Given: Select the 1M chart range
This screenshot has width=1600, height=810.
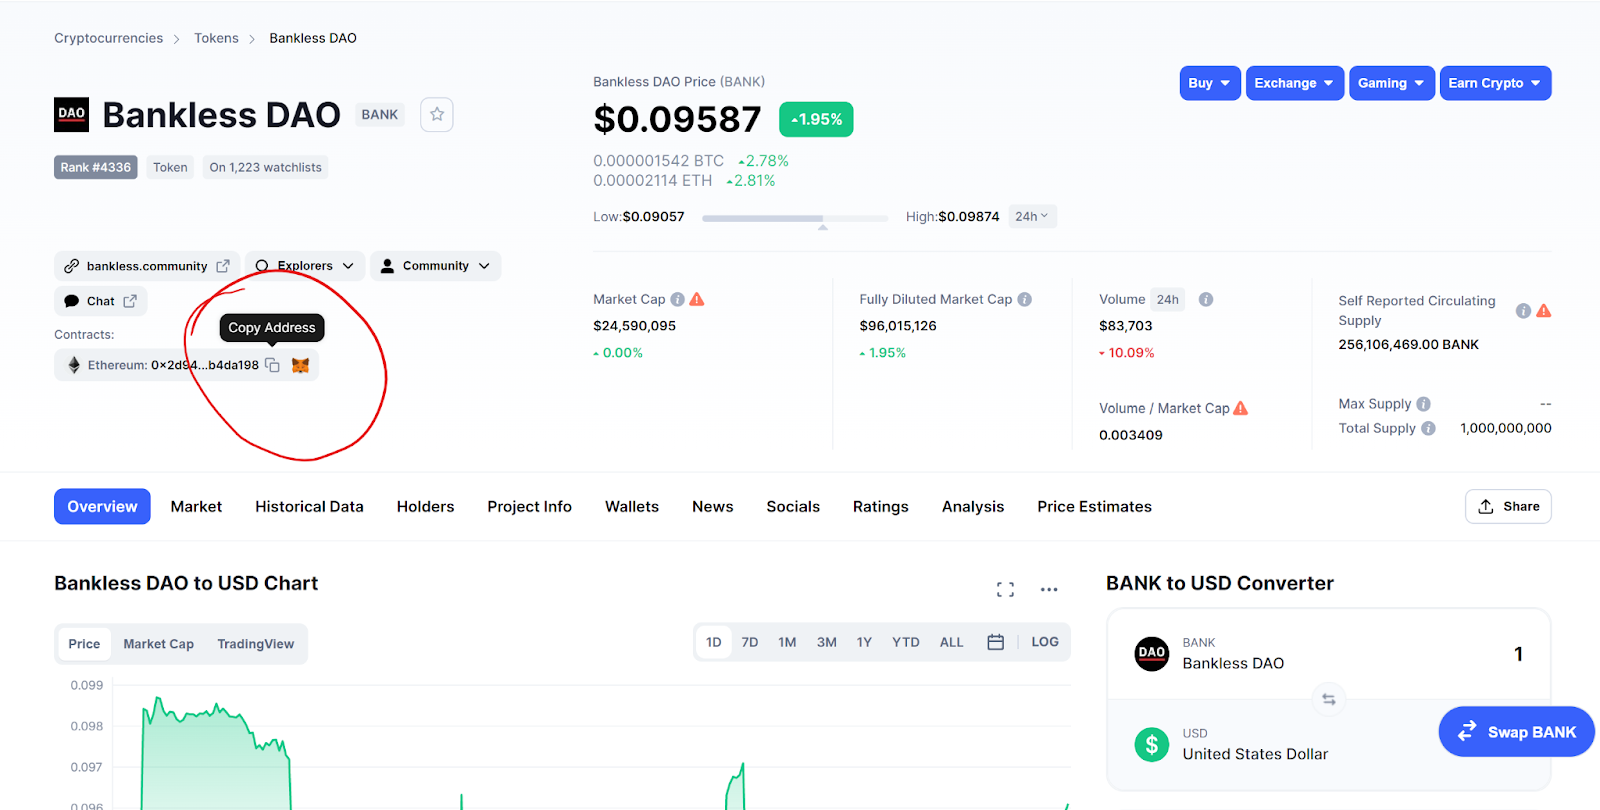Looking at the screenshot, I should (x=788, y=642).
